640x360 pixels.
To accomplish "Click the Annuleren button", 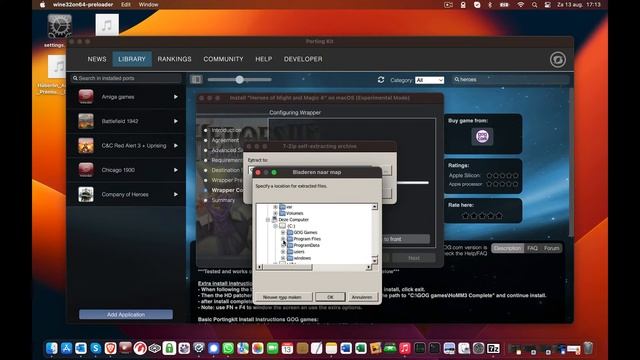I will (x=362, y=297).
